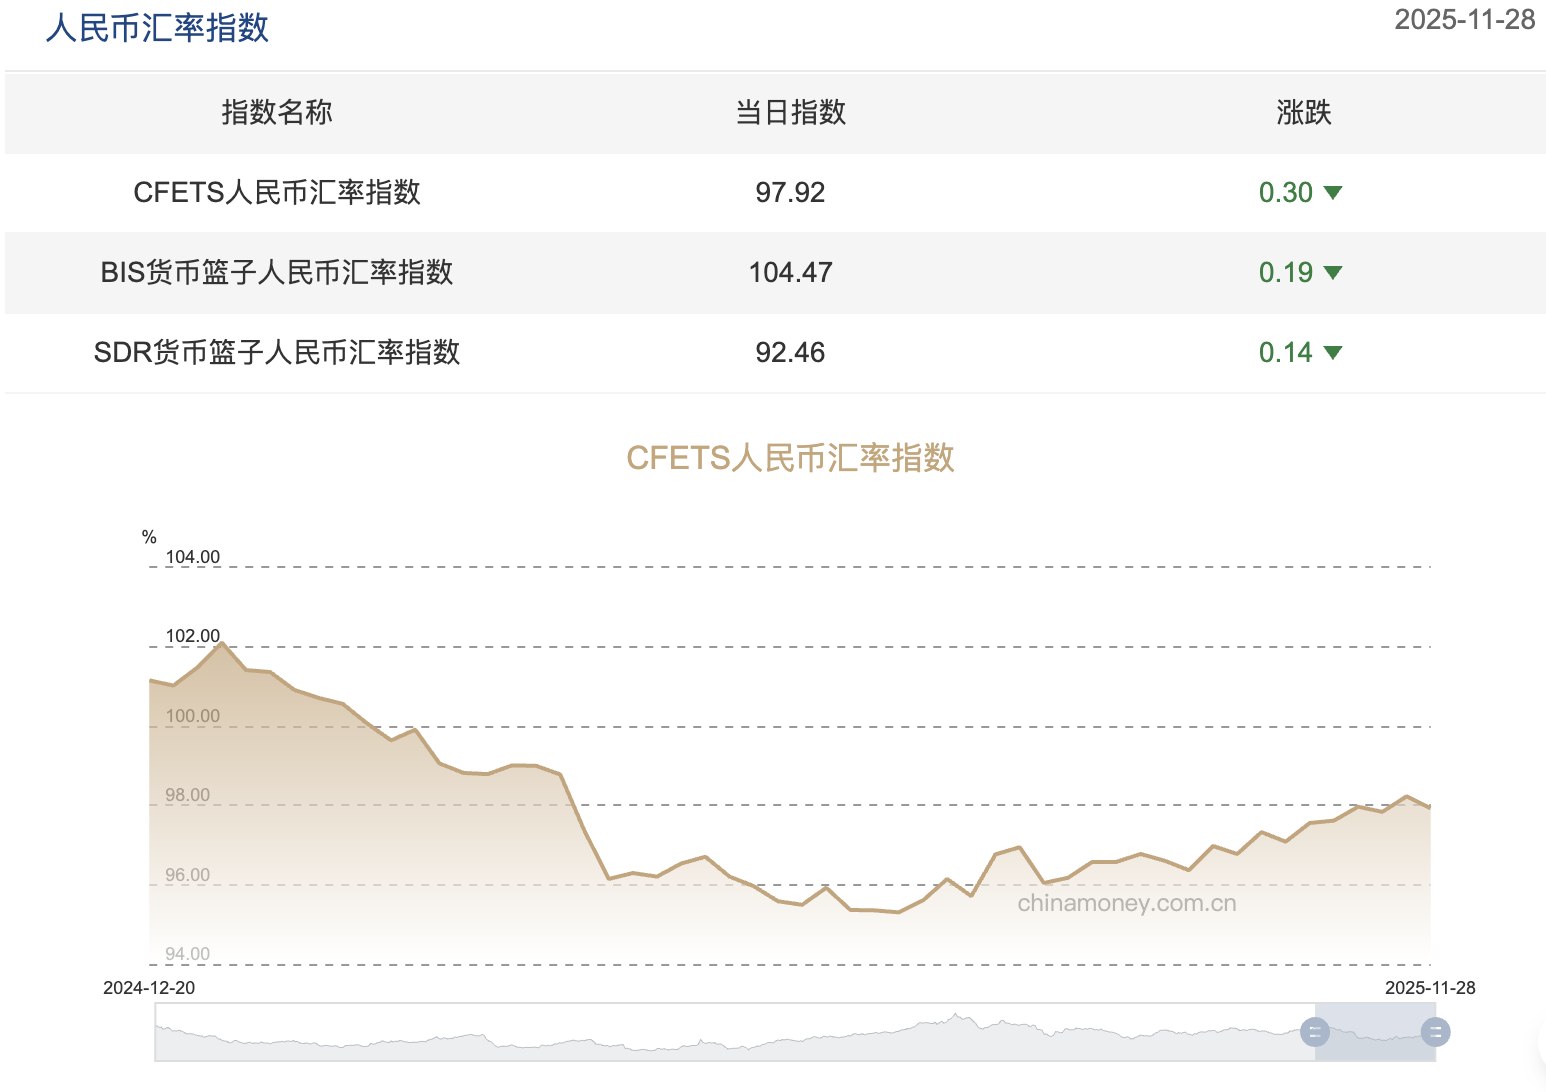Image resolution: width=1546 pixels, height=1092 pixels.
Task: Click the date 2025-11-28 at top right
Action: click(x=1465, y=19)
